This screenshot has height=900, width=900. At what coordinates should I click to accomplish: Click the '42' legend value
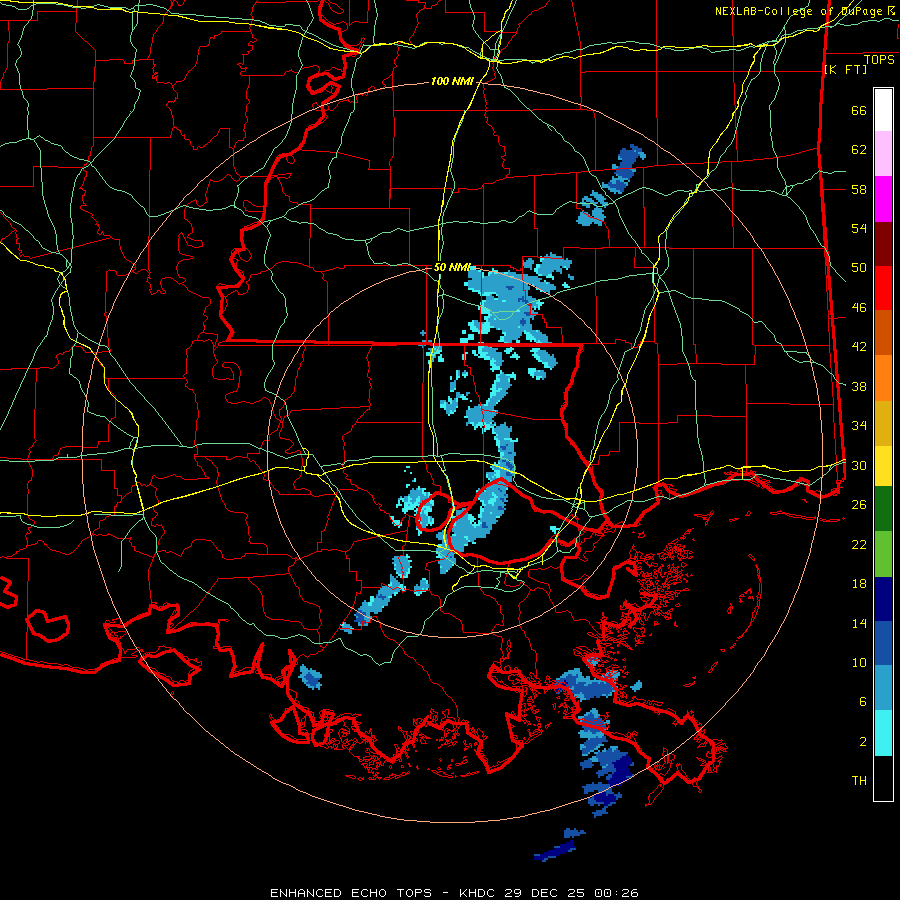coord(859,347)
